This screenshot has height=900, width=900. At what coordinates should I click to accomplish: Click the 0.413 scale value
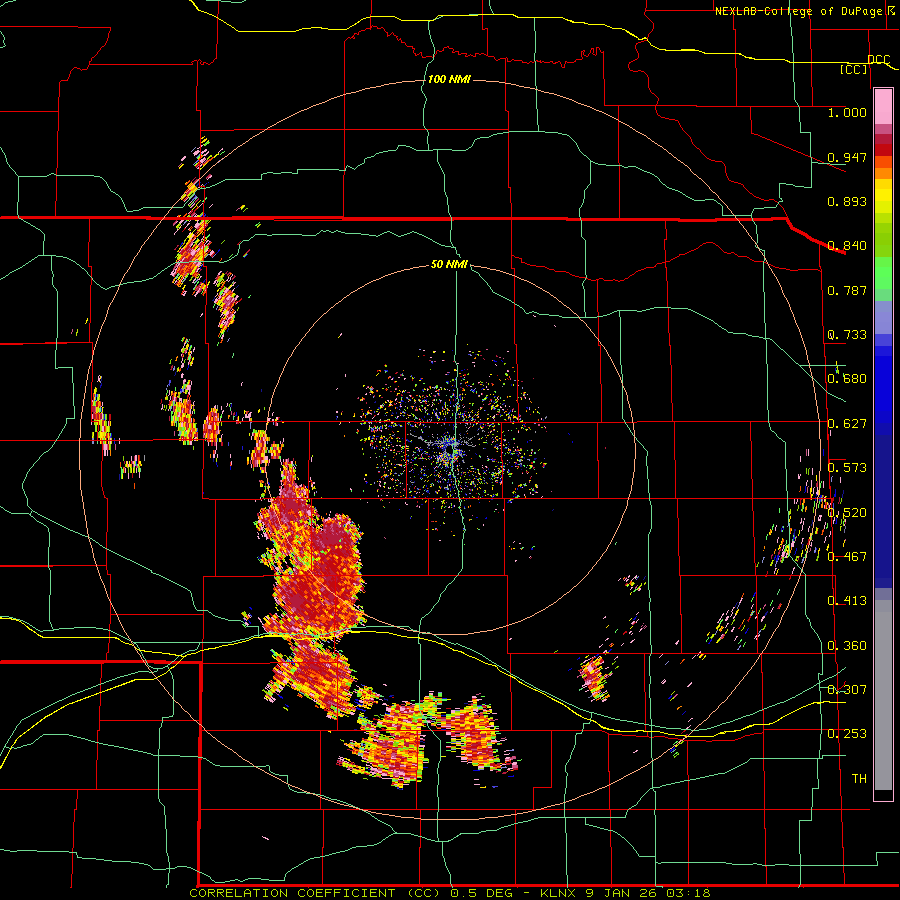847,600
